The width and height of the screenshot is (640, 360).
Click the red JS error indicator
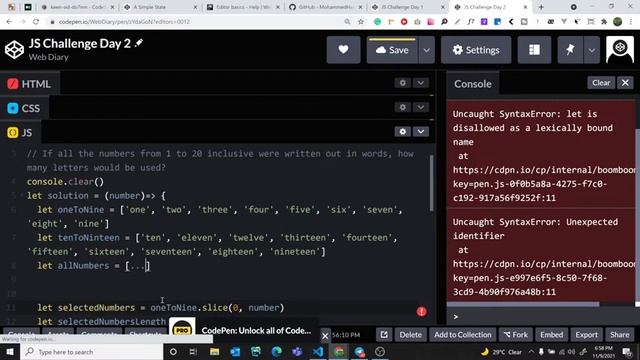click(x=422, y=312)
